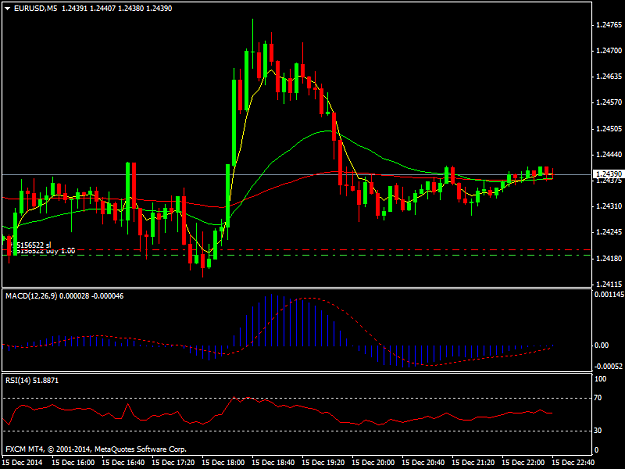Click the 15 Dec 16:40 time label
The height and width of the screenshot is (469, 625).
point(123,462)
